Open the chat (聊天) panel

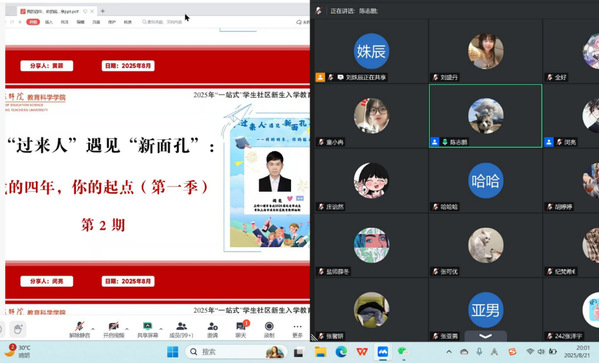[241, 329]
